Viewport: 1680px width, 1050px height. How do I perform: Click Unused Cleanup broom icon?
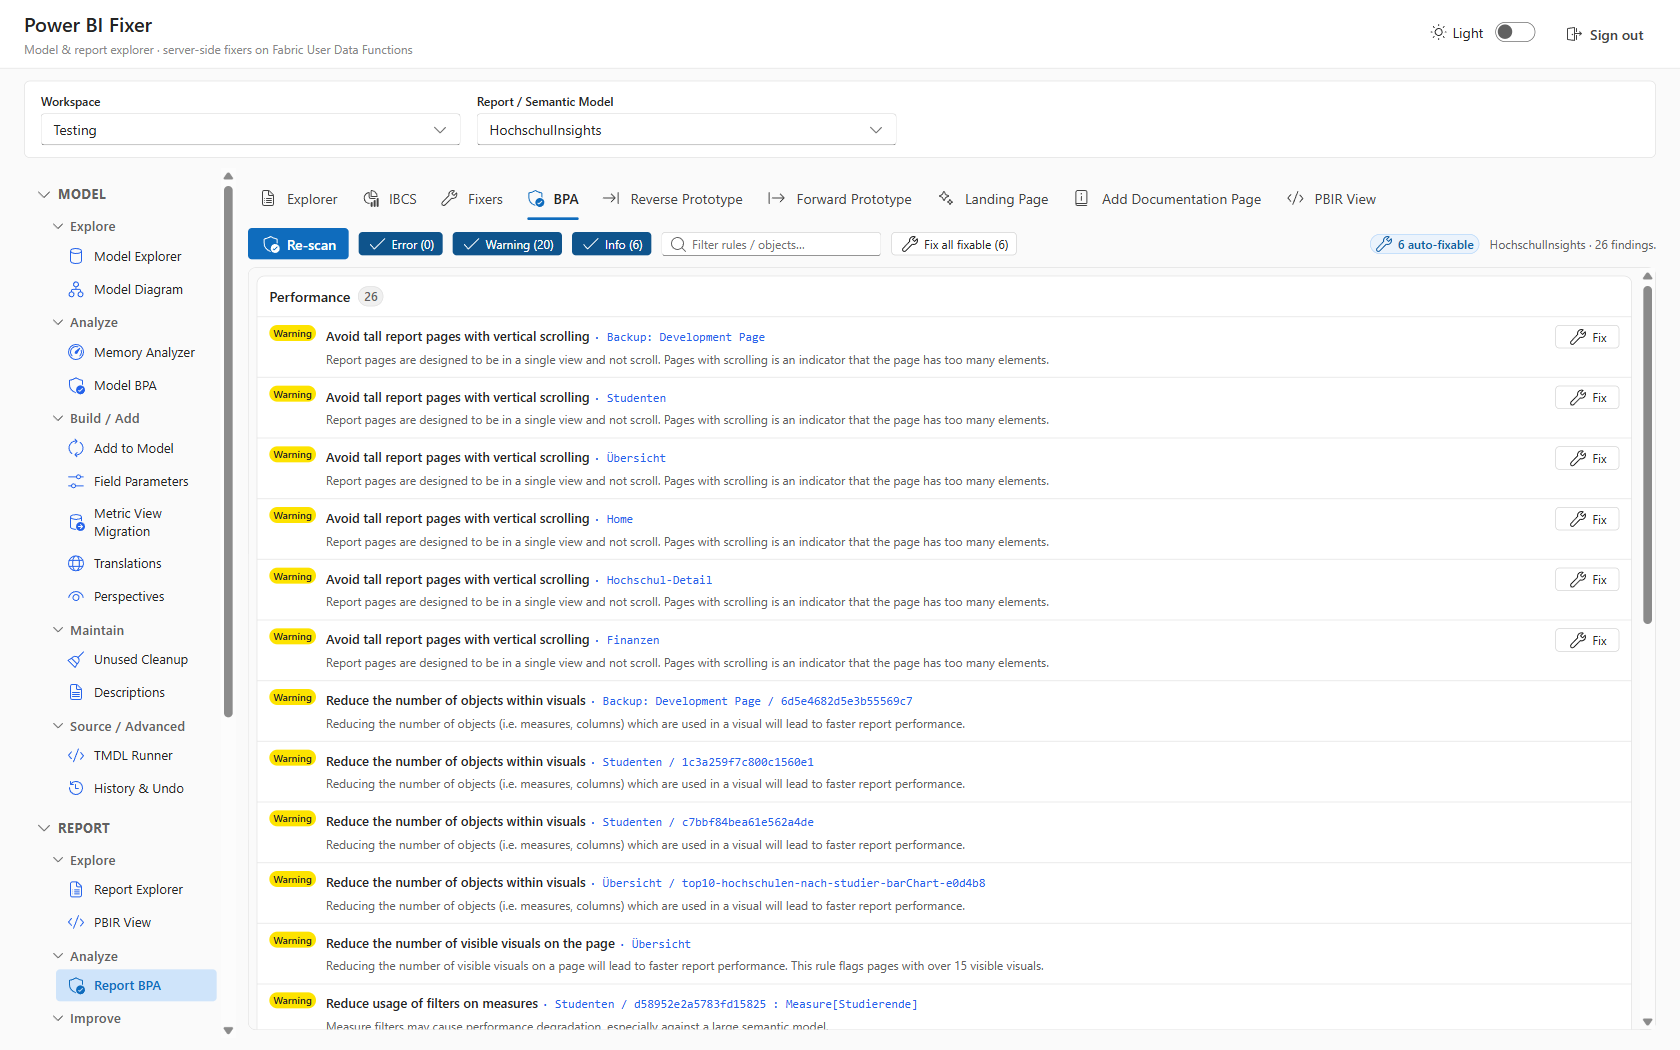click(76, 659)
